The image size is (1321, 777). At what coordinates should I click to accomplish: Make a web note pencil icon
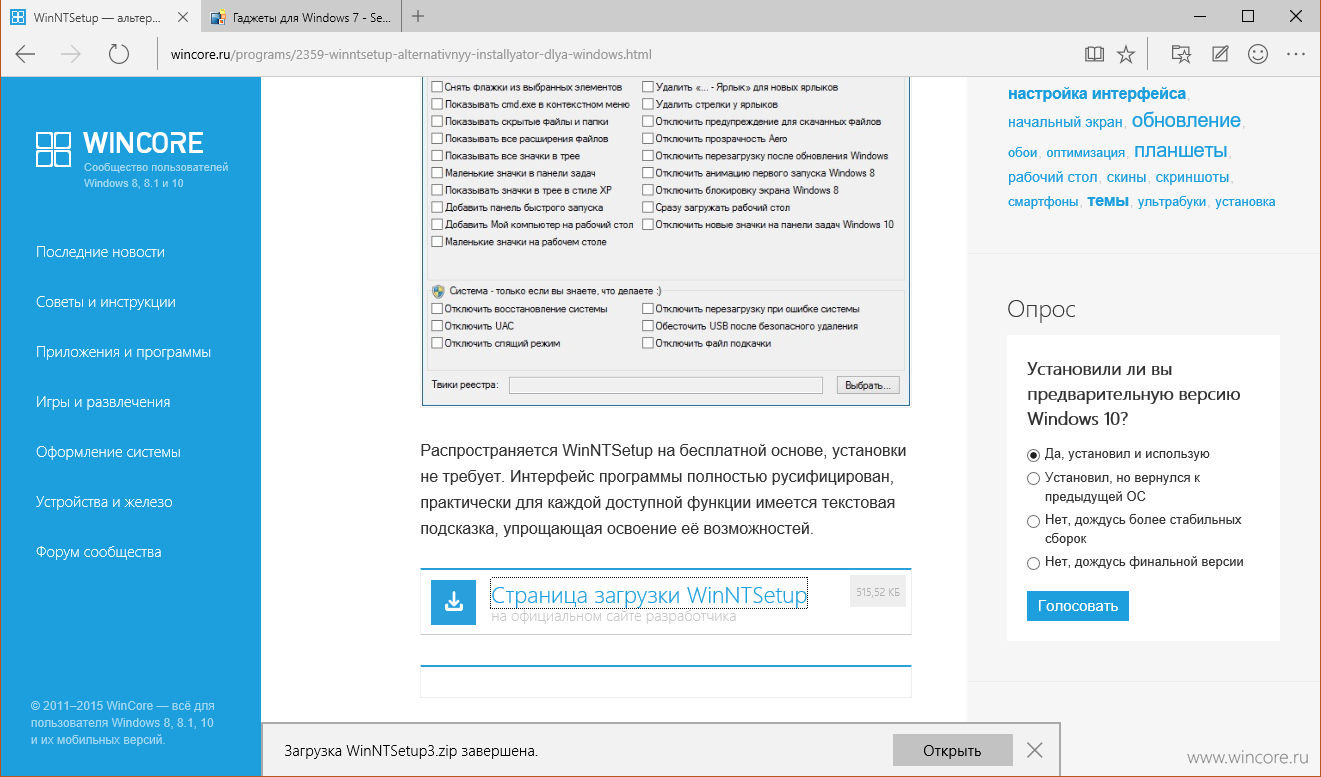1220,54
